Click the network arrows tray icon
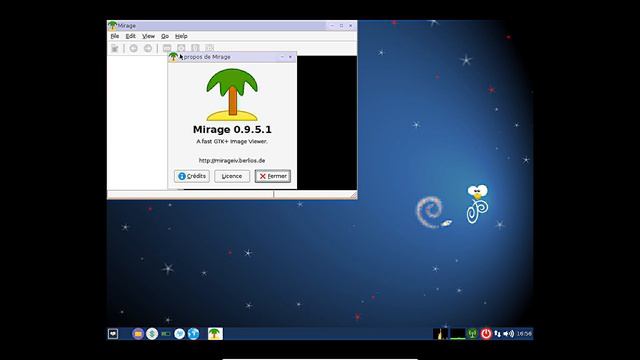The height and width of the screenshot is (360, 640). (497, 334)
